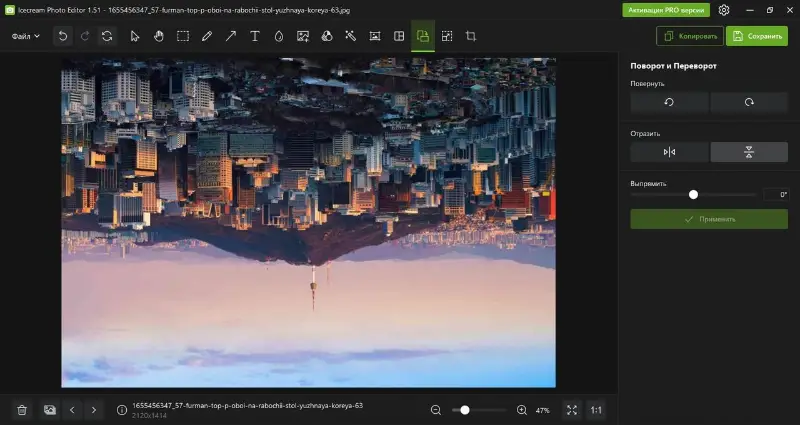Viewport: 800px width, 425px height.
Task: Select the Pencil draw tool
Action: 207,36
